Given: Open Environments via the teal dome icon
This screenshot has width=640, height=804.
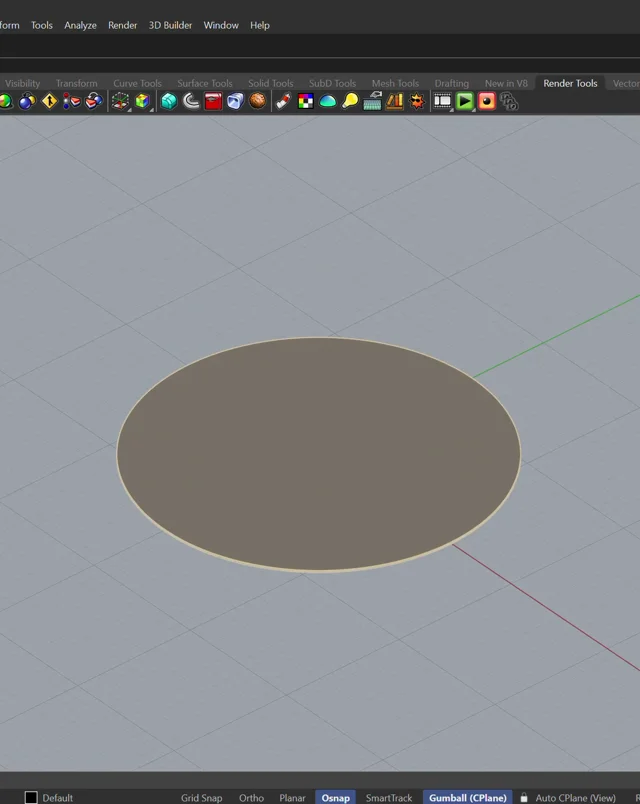Looking at the screenshot, I should pyautogui.click(x=328, y=102).
